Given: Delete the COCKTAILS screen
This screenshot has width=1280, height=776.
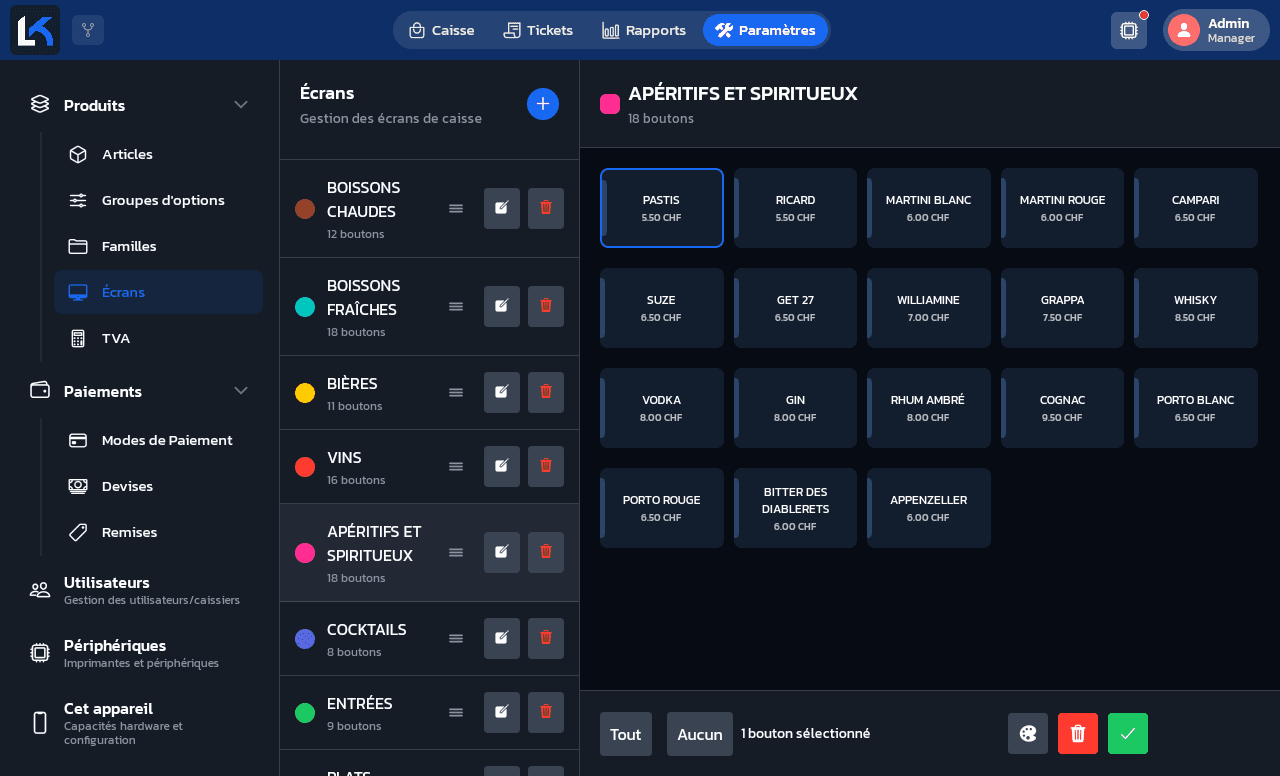Looking at the screenshot, I should (x=546, y=638).
